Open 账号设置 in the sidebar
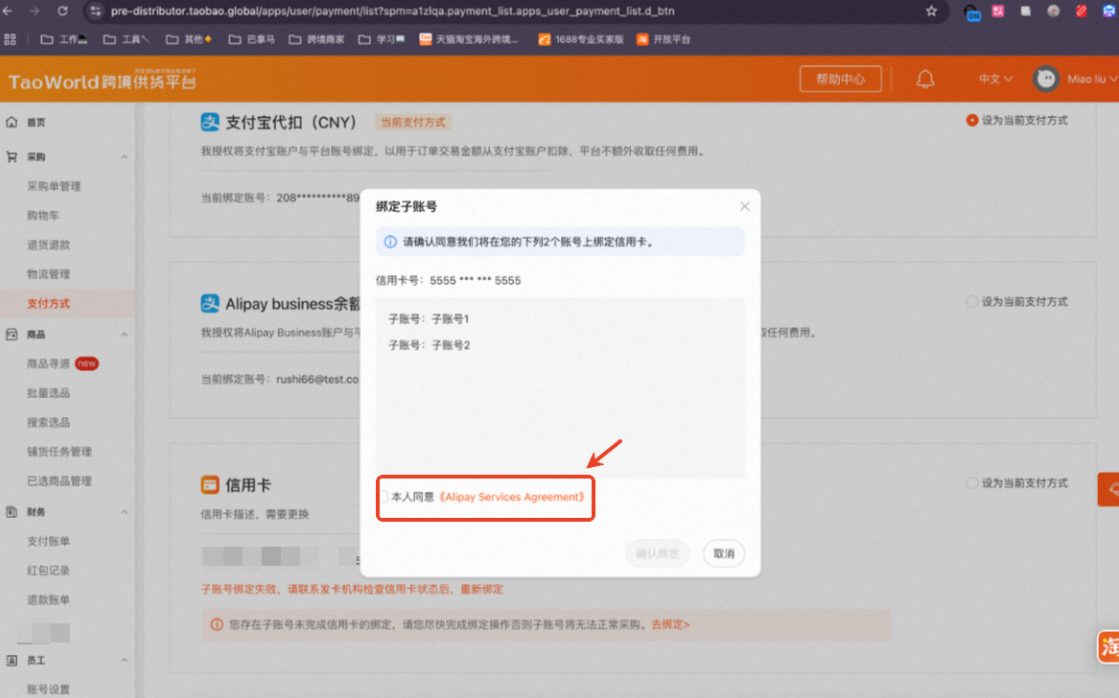The height and width of the screenshot is (698, 1119). click(49, 689)
